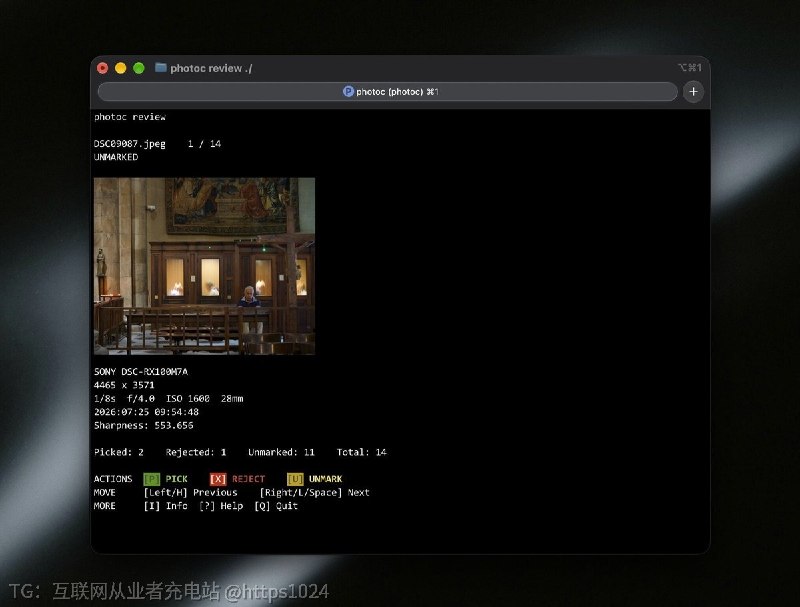
Task: Click the blue P icon in tab
Action: point(348,91)
